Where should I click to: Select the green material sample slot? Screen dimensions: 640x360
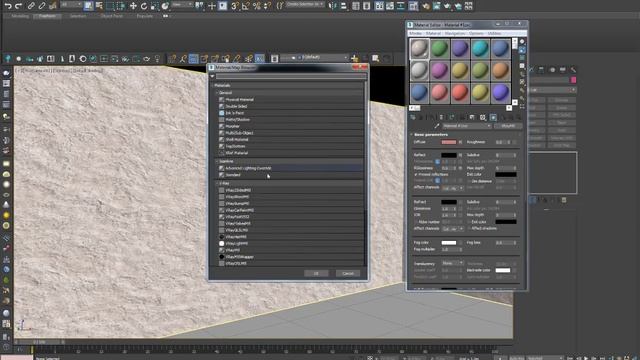pyautogui.click(x=440, y=49)
